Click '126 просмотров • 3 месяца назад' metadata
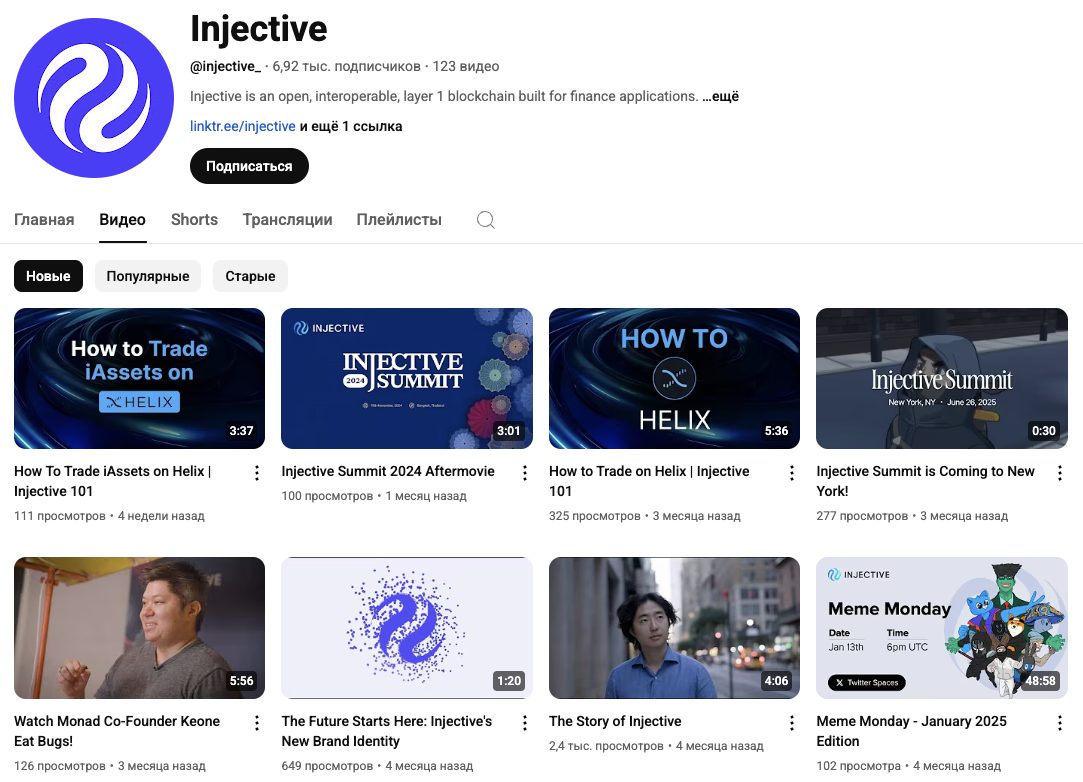This screenshot has width=1083, height=782. (110, 766)
